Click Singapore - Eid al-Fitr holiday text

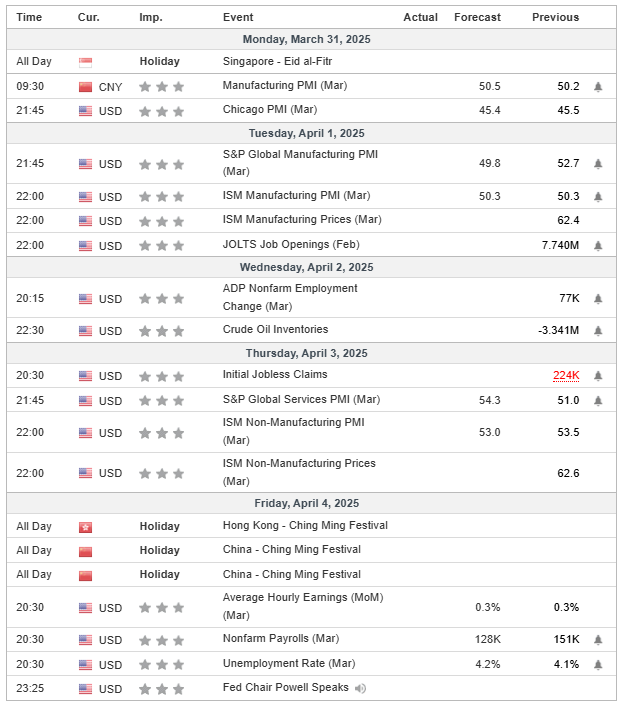pyautogui.click(x=277, y=61)
